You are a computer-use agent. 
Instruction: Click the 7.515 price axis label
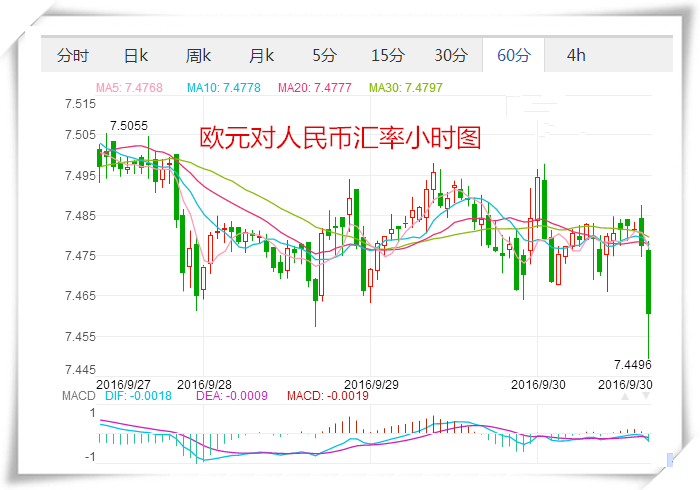click(x=80, y=104)
